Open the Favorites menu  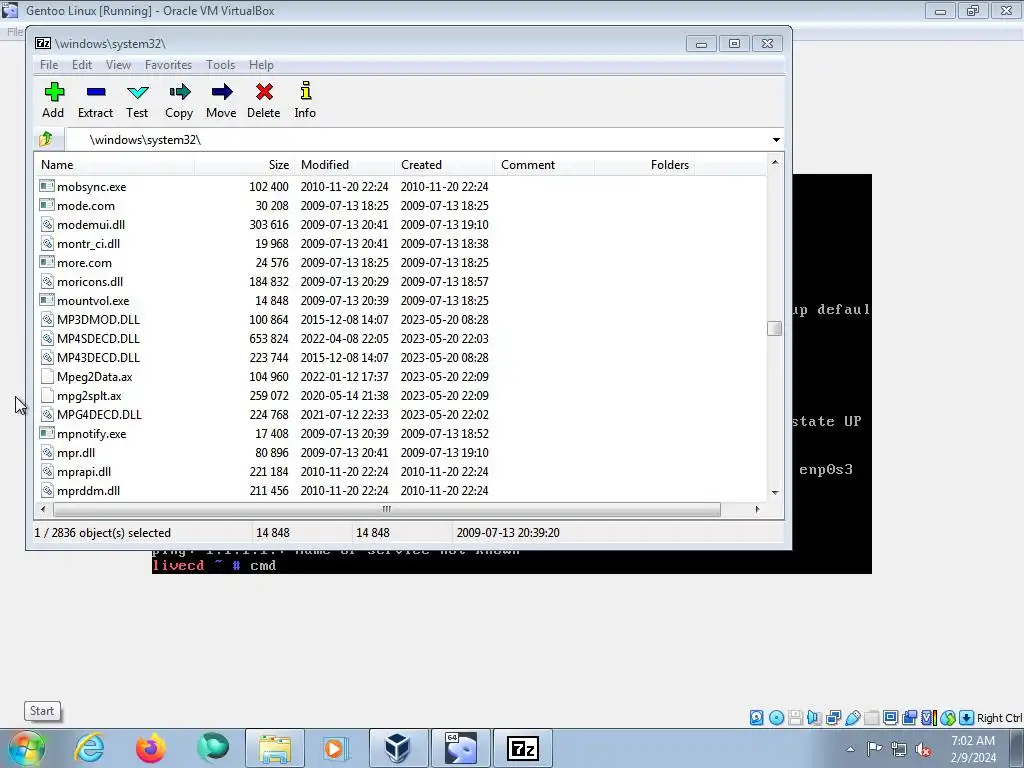tap(168, 65)
